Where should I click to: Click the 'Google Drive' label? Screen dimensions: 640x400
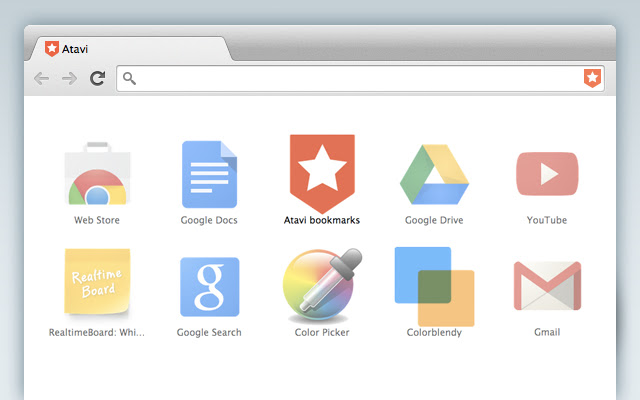pos(434,220)
